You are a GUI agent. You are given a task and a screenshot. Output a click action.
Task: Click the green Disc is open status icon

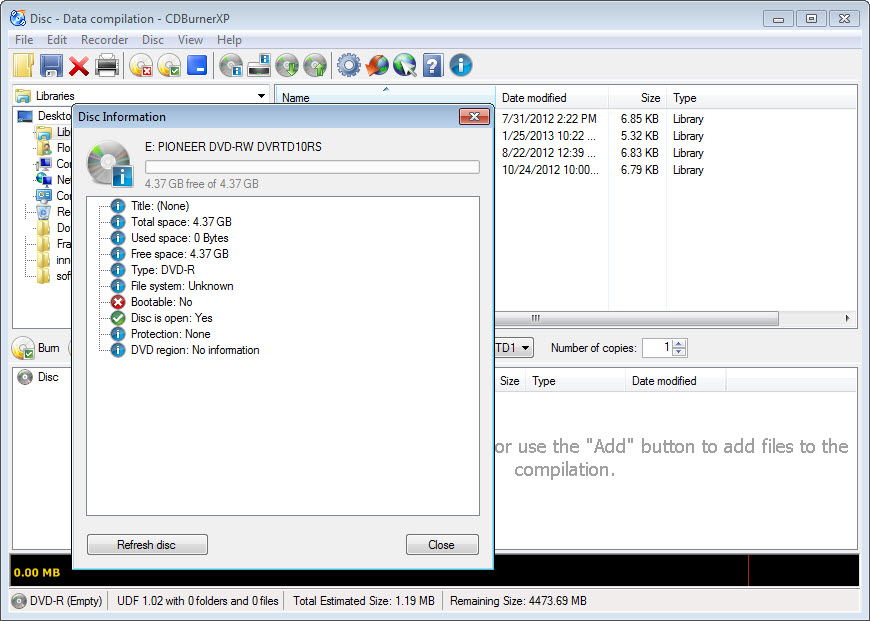pos(118,318)
